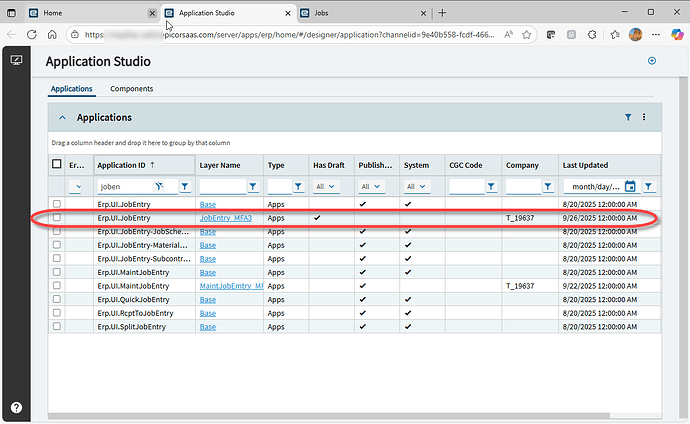Switch to the Components tab
This screenshot has height=424, width=690.
[x=131, y=89]
